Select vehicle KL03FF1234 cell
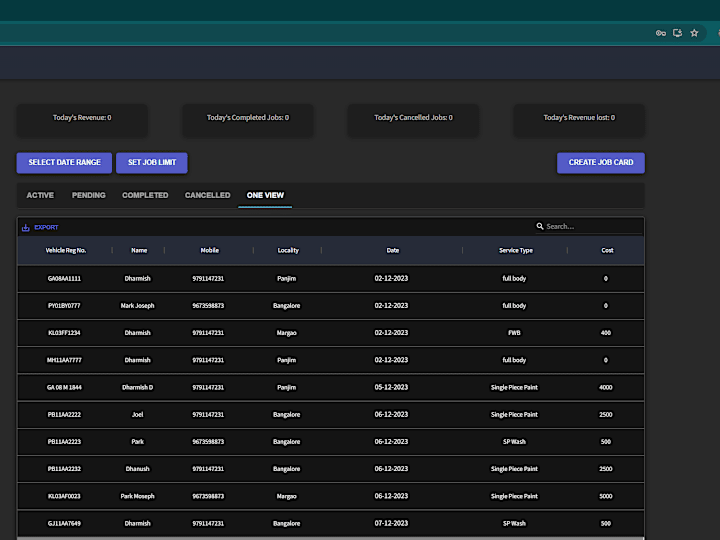Viewport: 720px width, 540px height. (x=64, y=333)
